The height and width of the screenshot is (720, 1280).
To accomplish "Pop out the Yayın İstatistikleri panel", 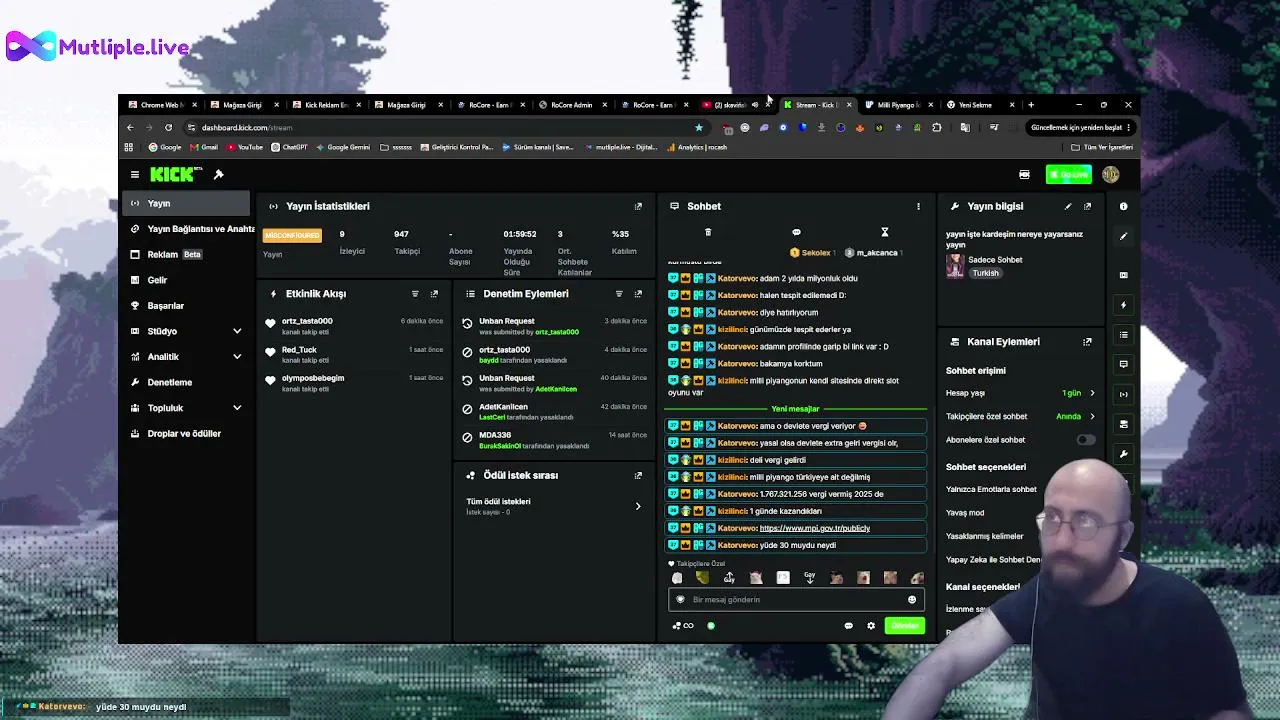I will click(638, 206).
